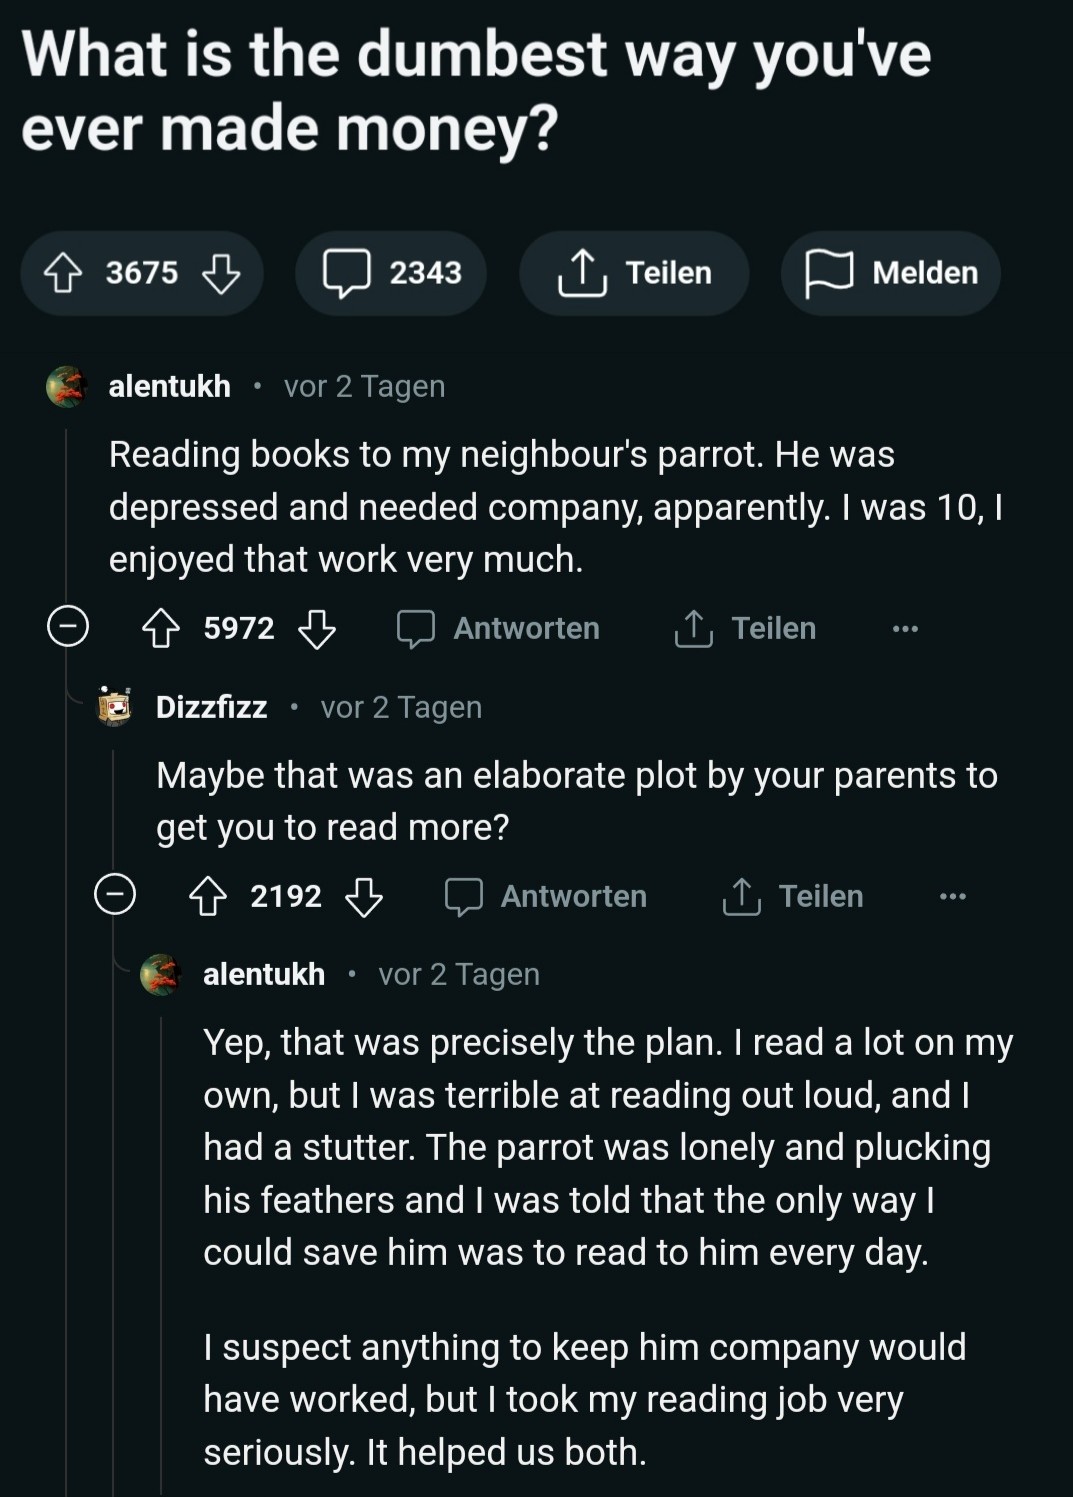Open the post's 2343 comments
The width and height of the screenshot is (1073, 1497).
pyautogui.click(x=391, y=273)
